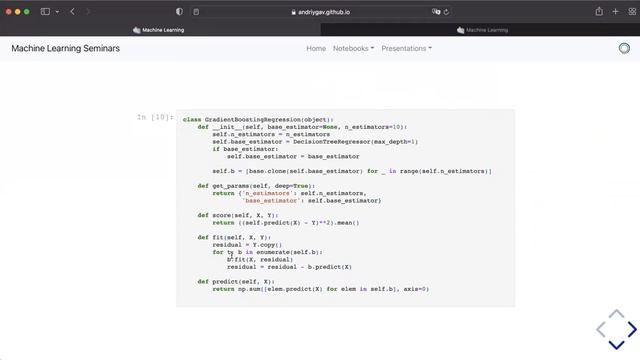The image size is (640, 360).
Task: Click the def get_params code line
Action: (256, 186)
